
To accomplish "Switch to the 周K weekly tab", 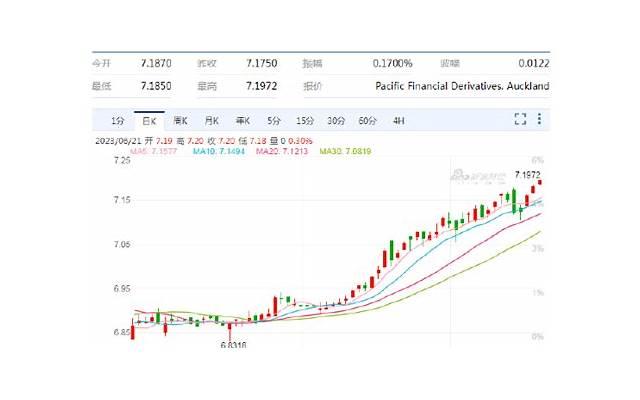I will [180, 121].
